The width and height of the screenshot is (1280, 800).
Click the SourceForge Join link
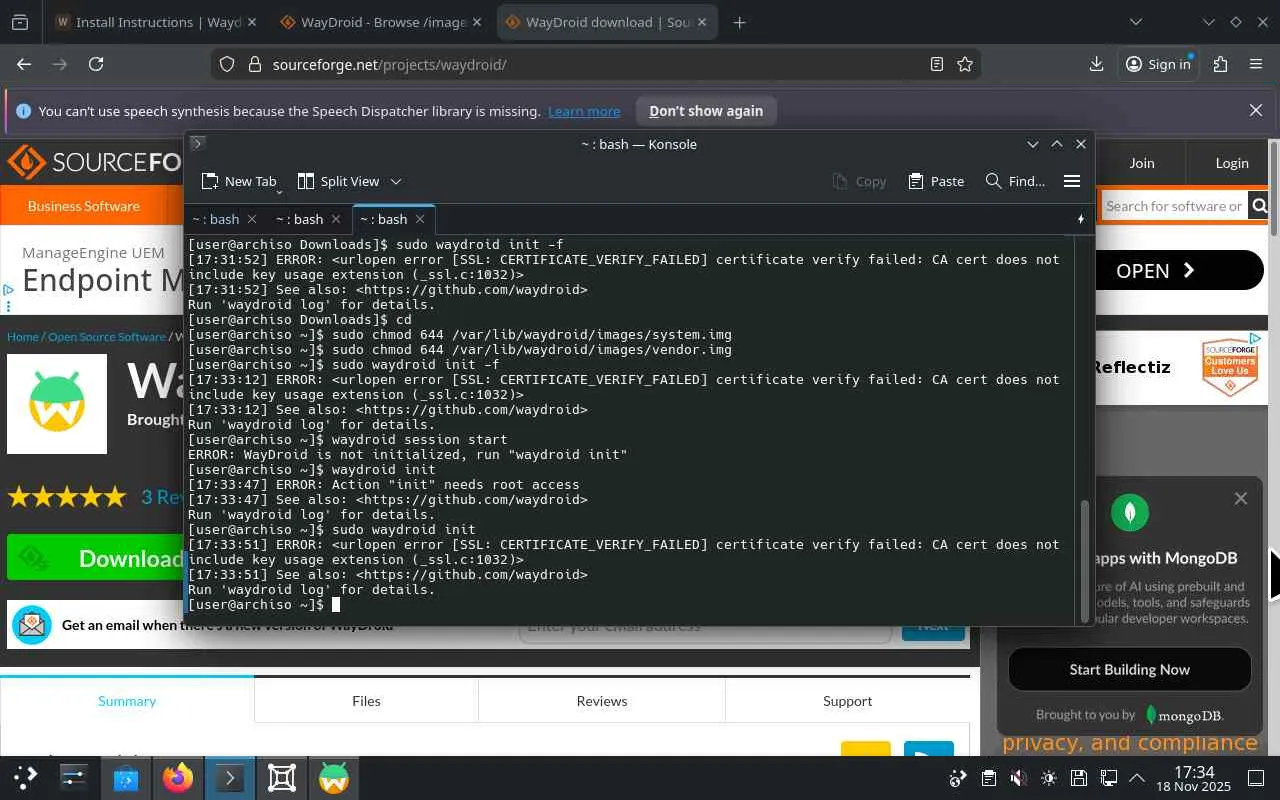[x=1142, y=163]
